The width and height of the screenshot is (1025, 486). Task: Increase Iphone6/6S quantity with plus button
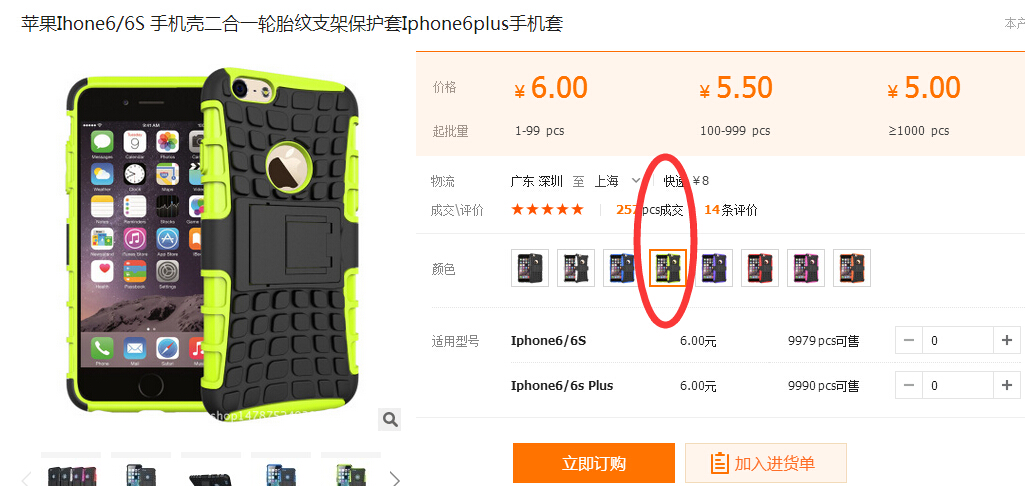(1007, 341)
